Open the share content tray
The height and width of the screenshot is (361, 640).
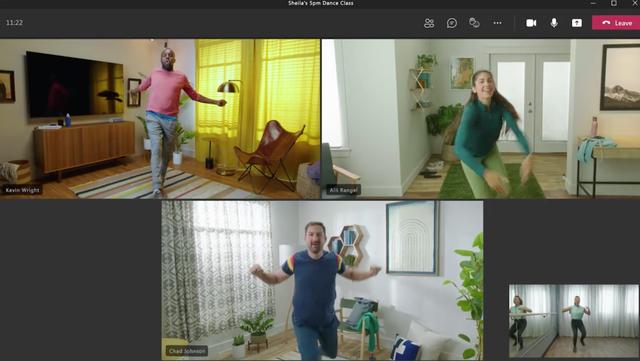pos(576,23)
